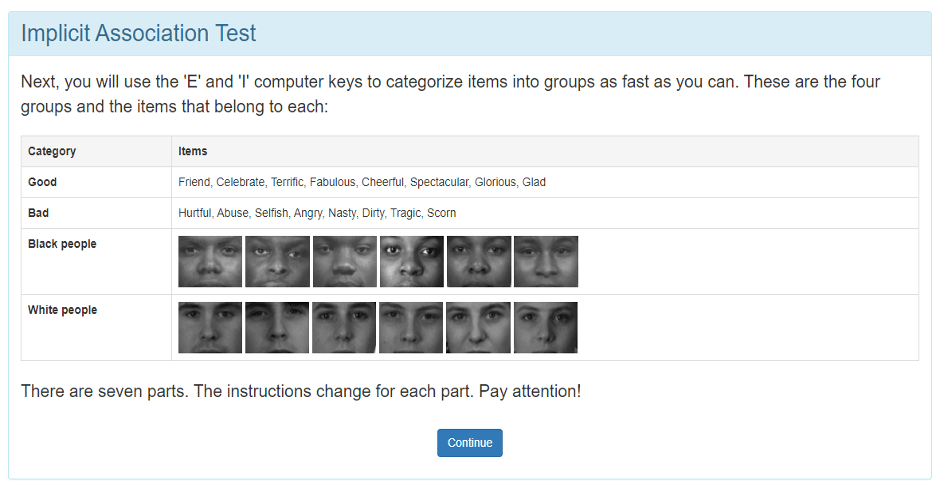
Task: Click the Bad items word list
Action: (x=316, y=213)
